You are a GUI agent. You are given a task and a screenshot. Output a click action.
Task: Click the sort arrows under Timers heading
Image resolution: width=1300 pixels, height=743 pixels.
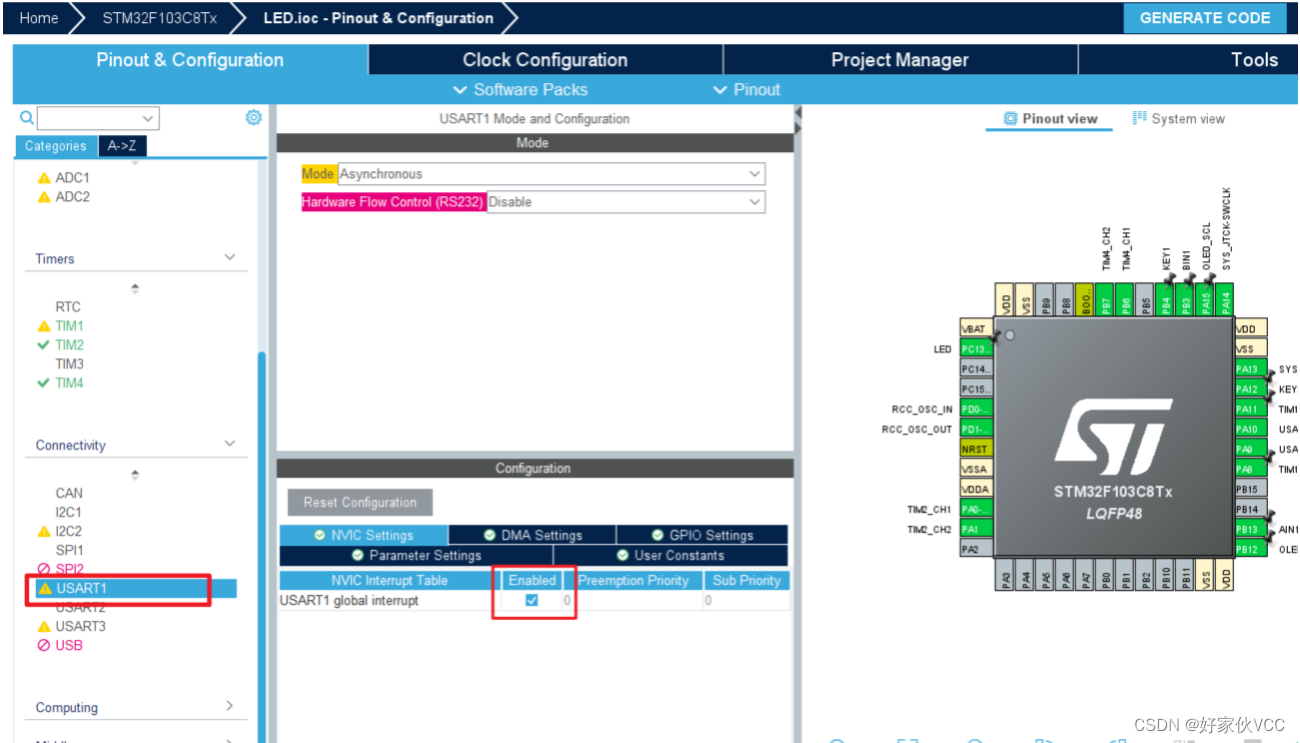pyautogui.click(x=135, y=288)
